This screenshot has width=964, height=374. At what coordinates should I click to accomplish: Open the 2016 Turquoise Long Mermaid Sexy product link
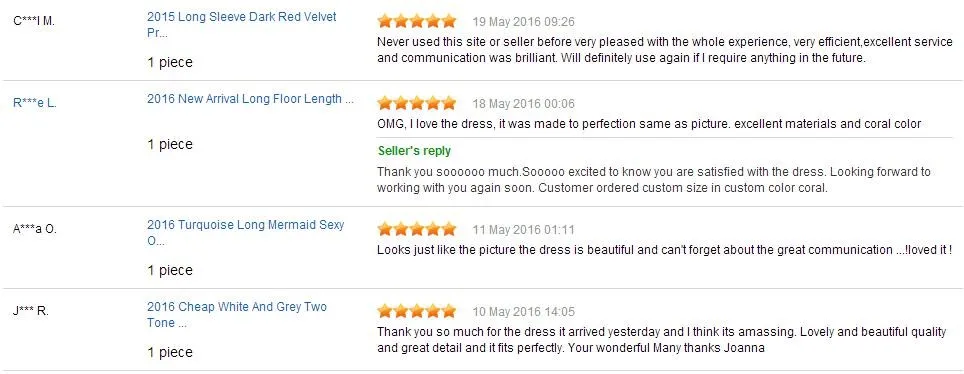point(245,233)
